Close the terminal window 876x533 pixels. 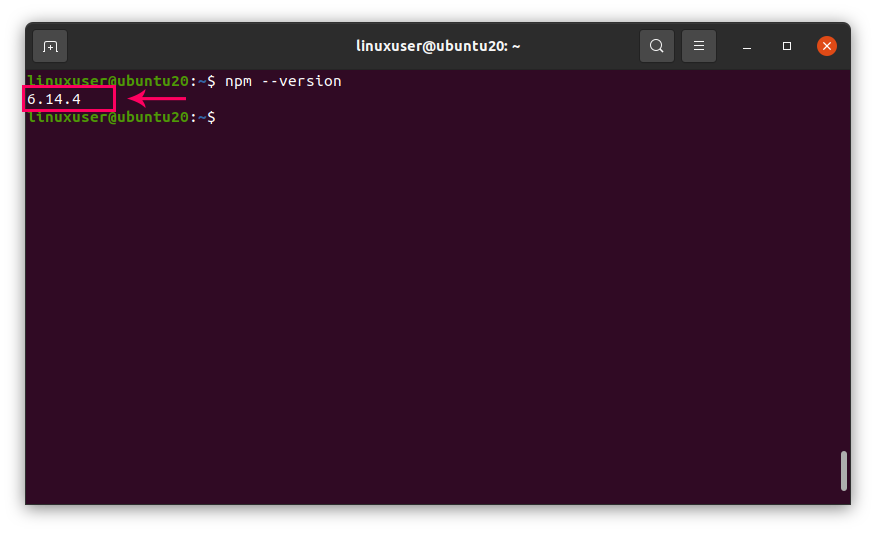tap(827, 46)
